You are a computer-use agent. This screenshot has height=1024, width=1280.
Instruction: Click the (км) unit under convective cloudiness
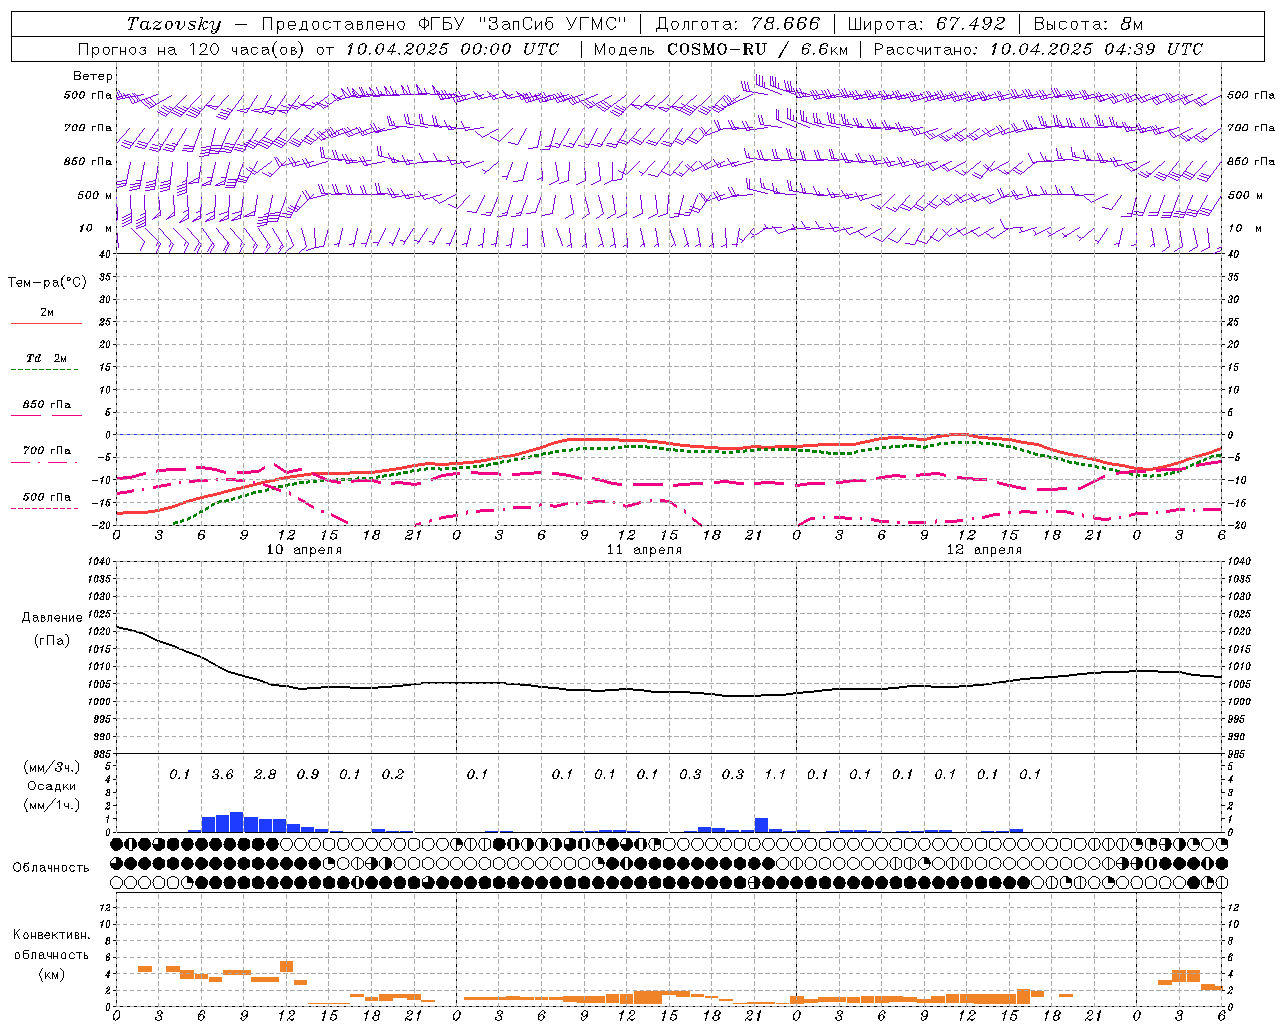52,974
